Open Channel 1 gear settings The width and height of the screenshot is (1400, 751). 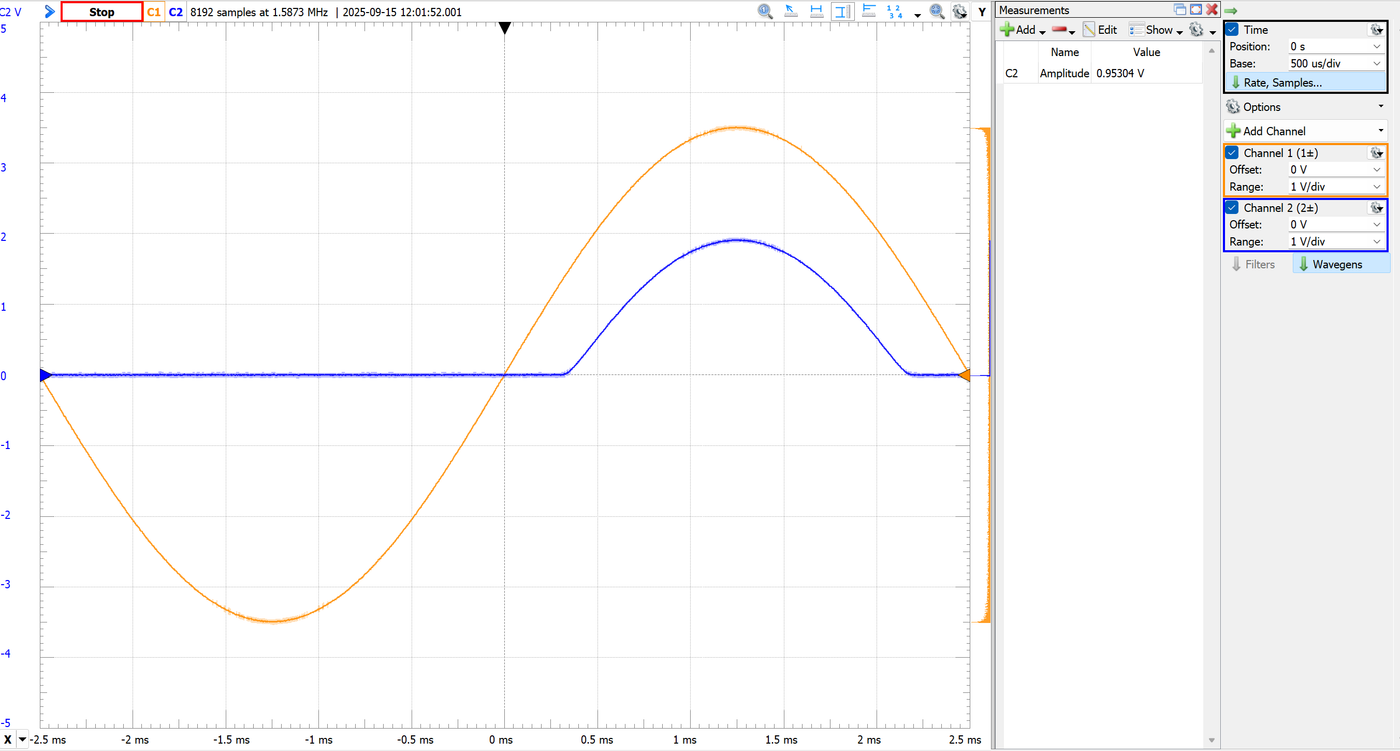pos(1376,153)
